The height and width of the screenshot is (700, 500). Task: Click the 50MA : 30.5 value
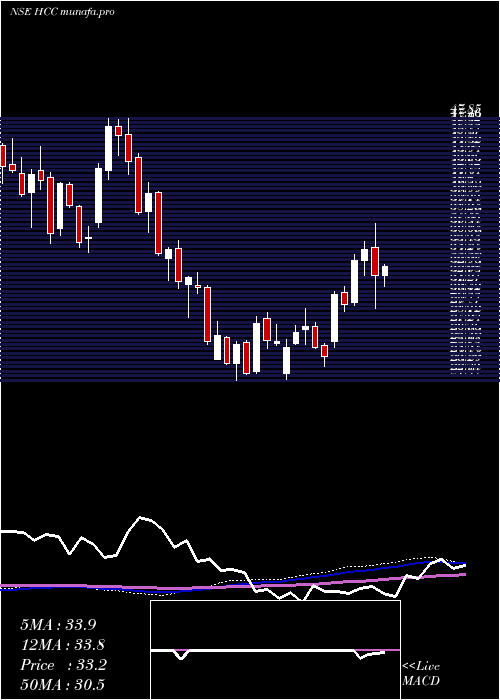coord(62,685)
